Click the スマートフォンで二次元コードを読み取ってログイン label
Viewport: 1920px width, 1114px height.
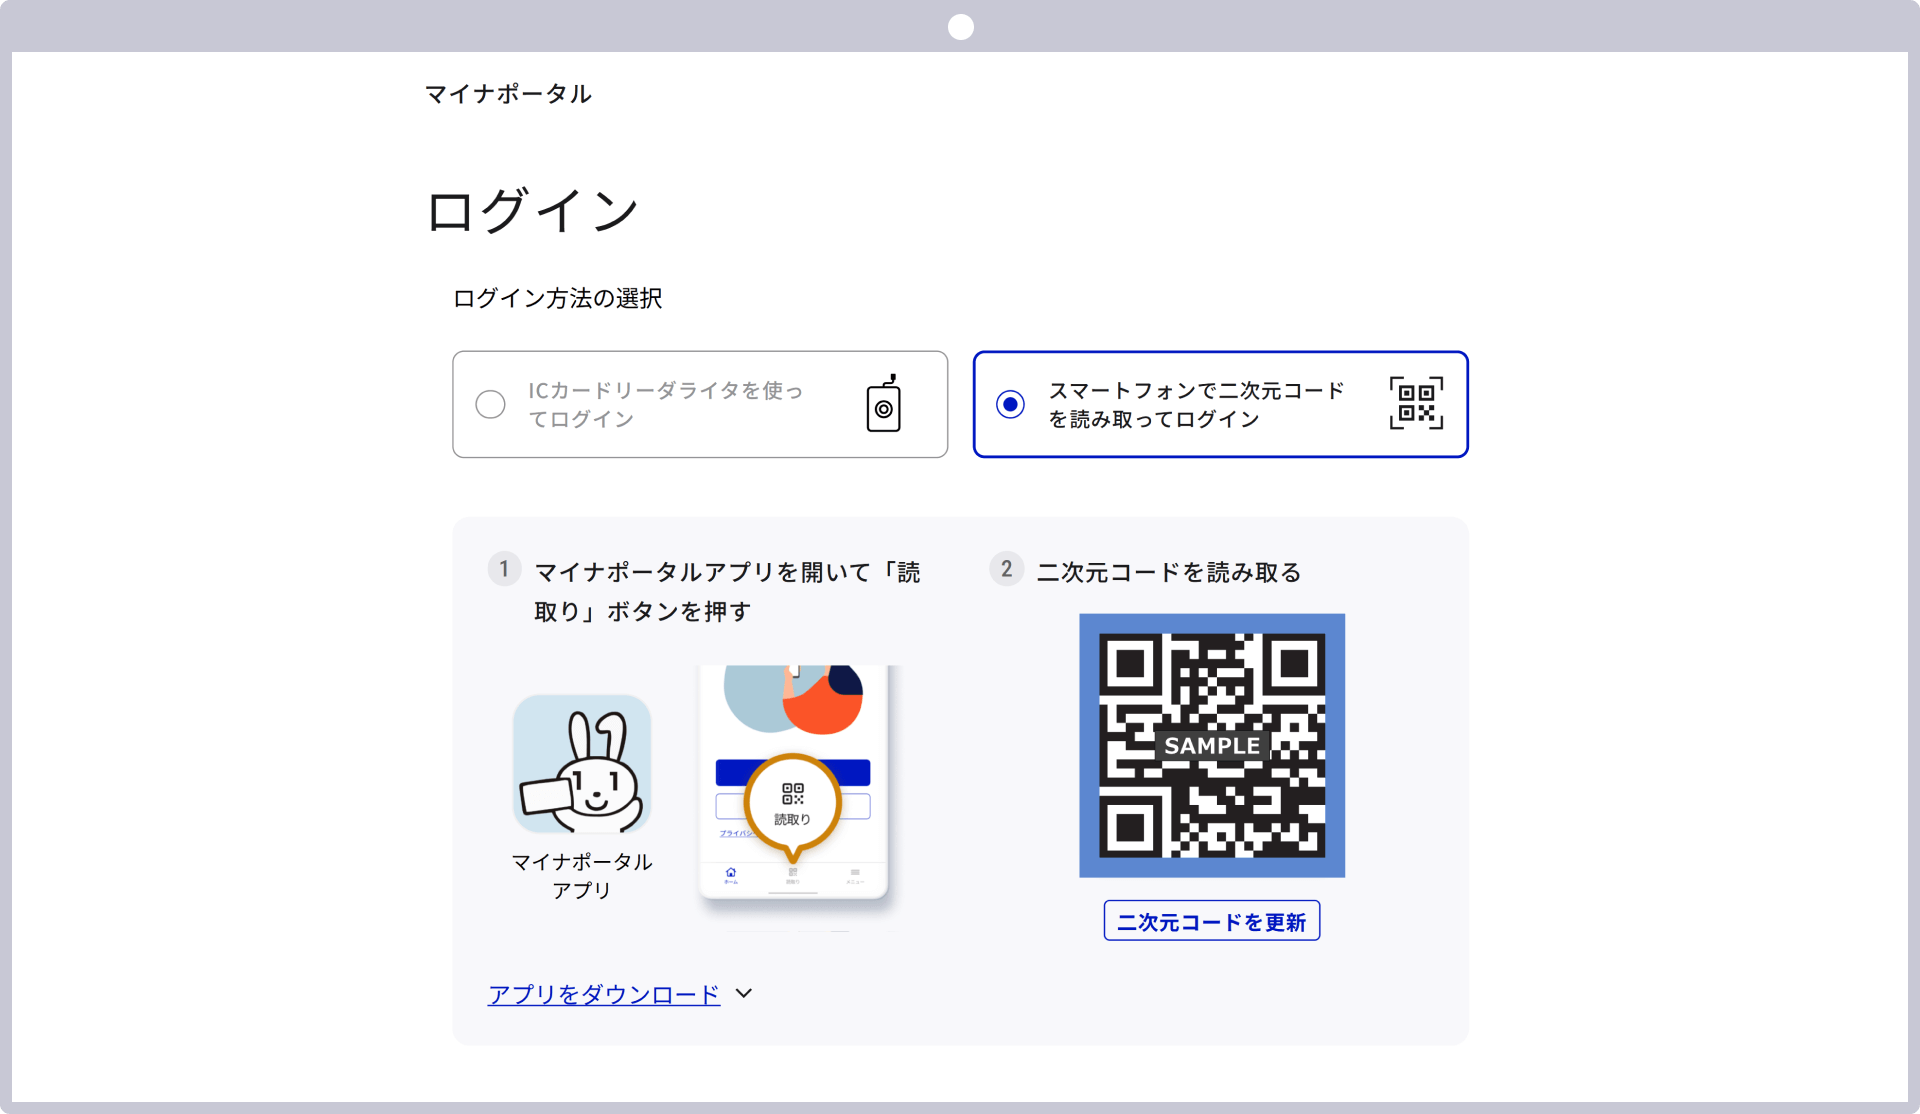click(x=1196, y=404)
